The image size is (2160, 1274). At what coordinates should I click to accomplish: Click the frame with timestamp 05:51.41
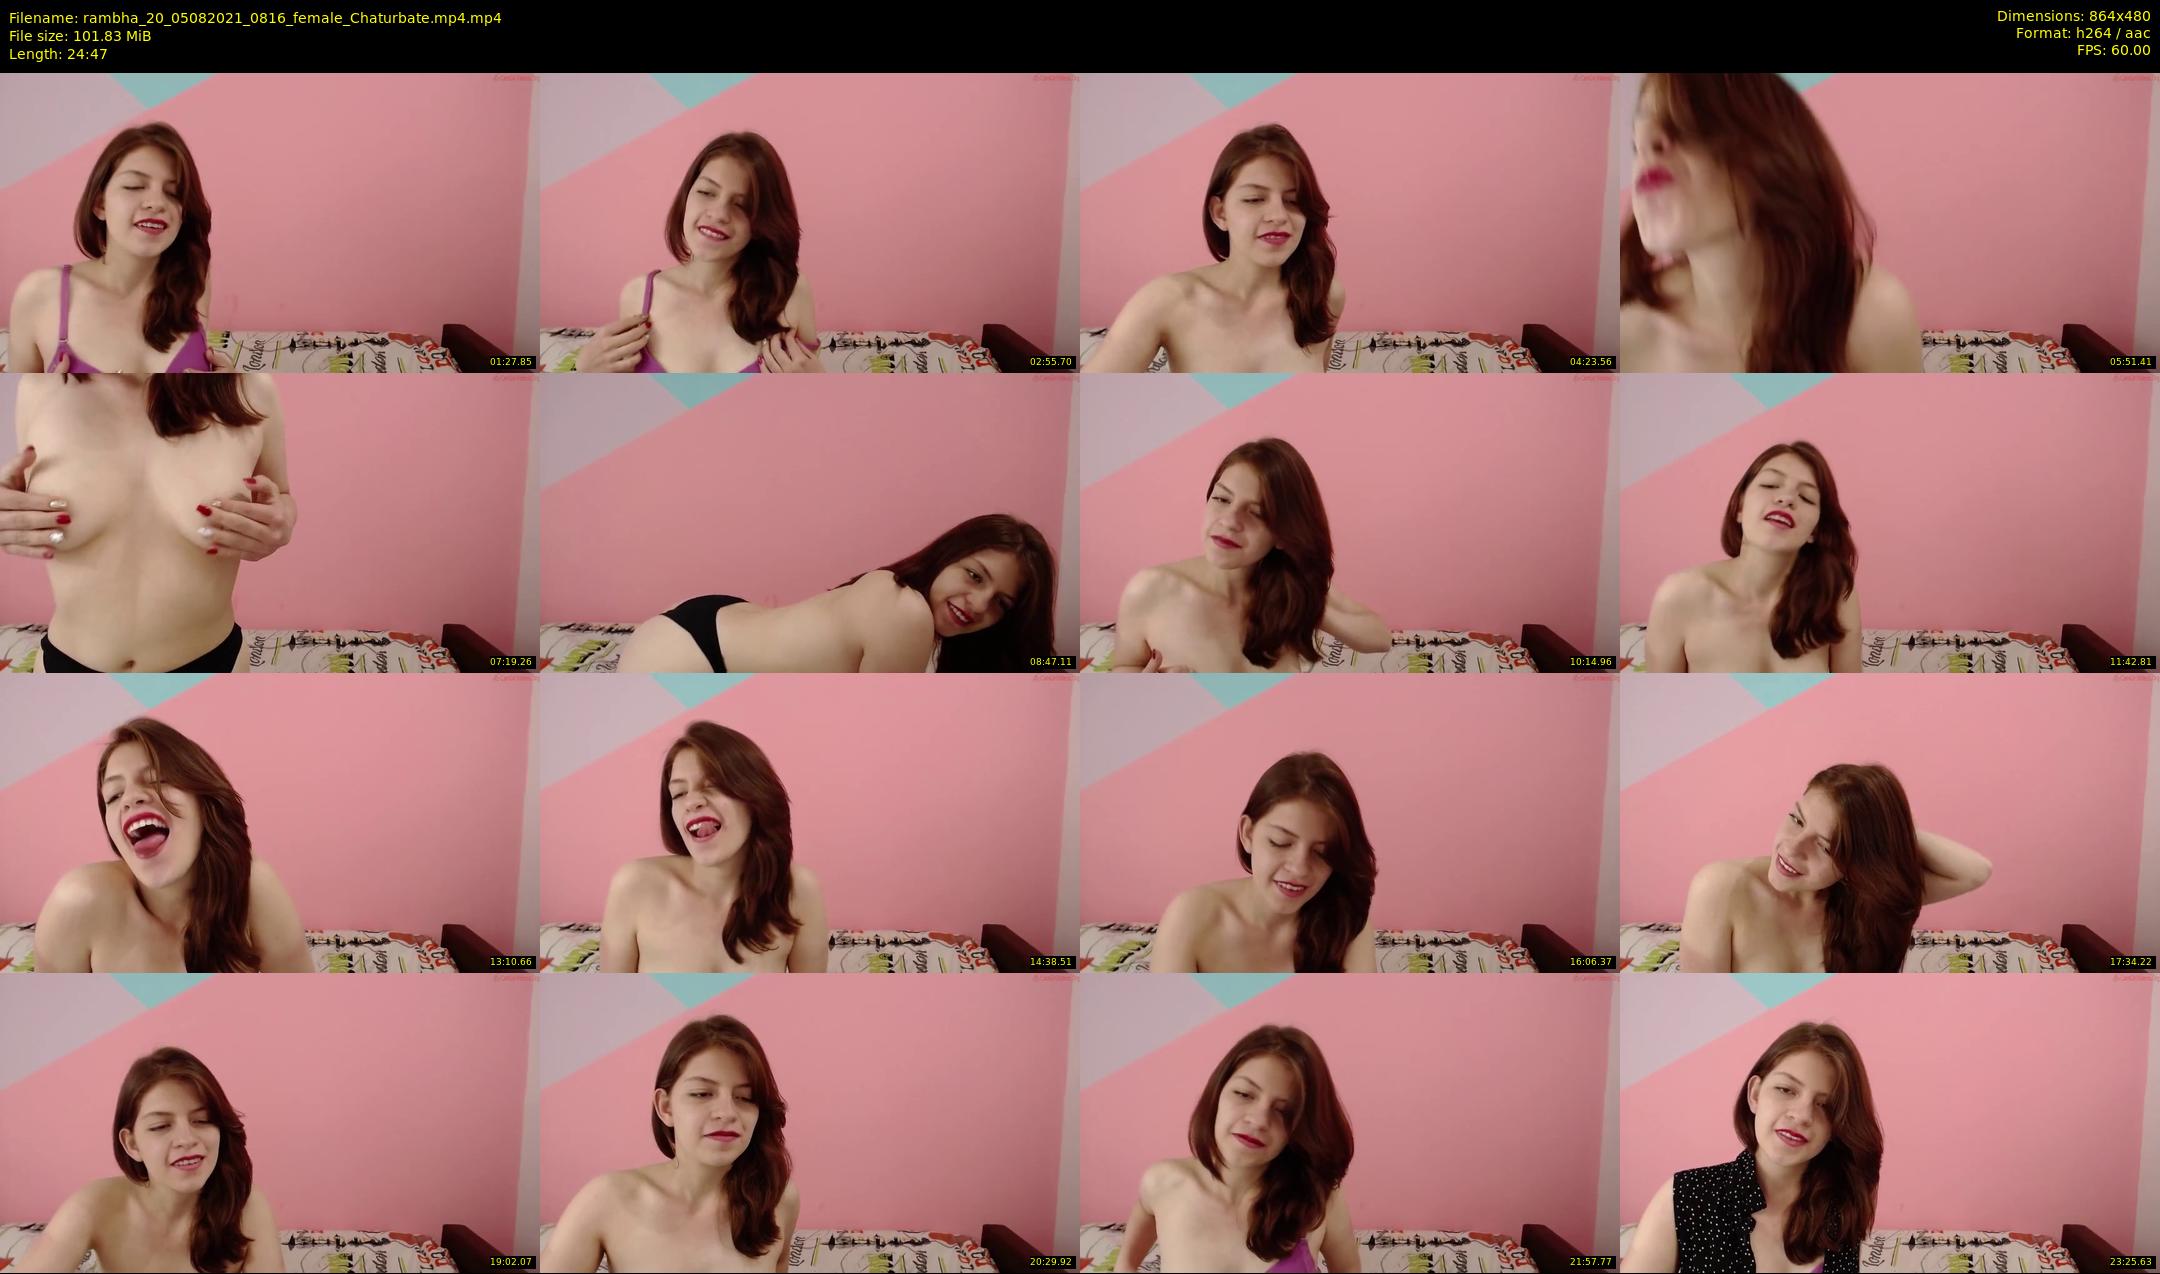pyautogui.click(x=1889, y=222)
